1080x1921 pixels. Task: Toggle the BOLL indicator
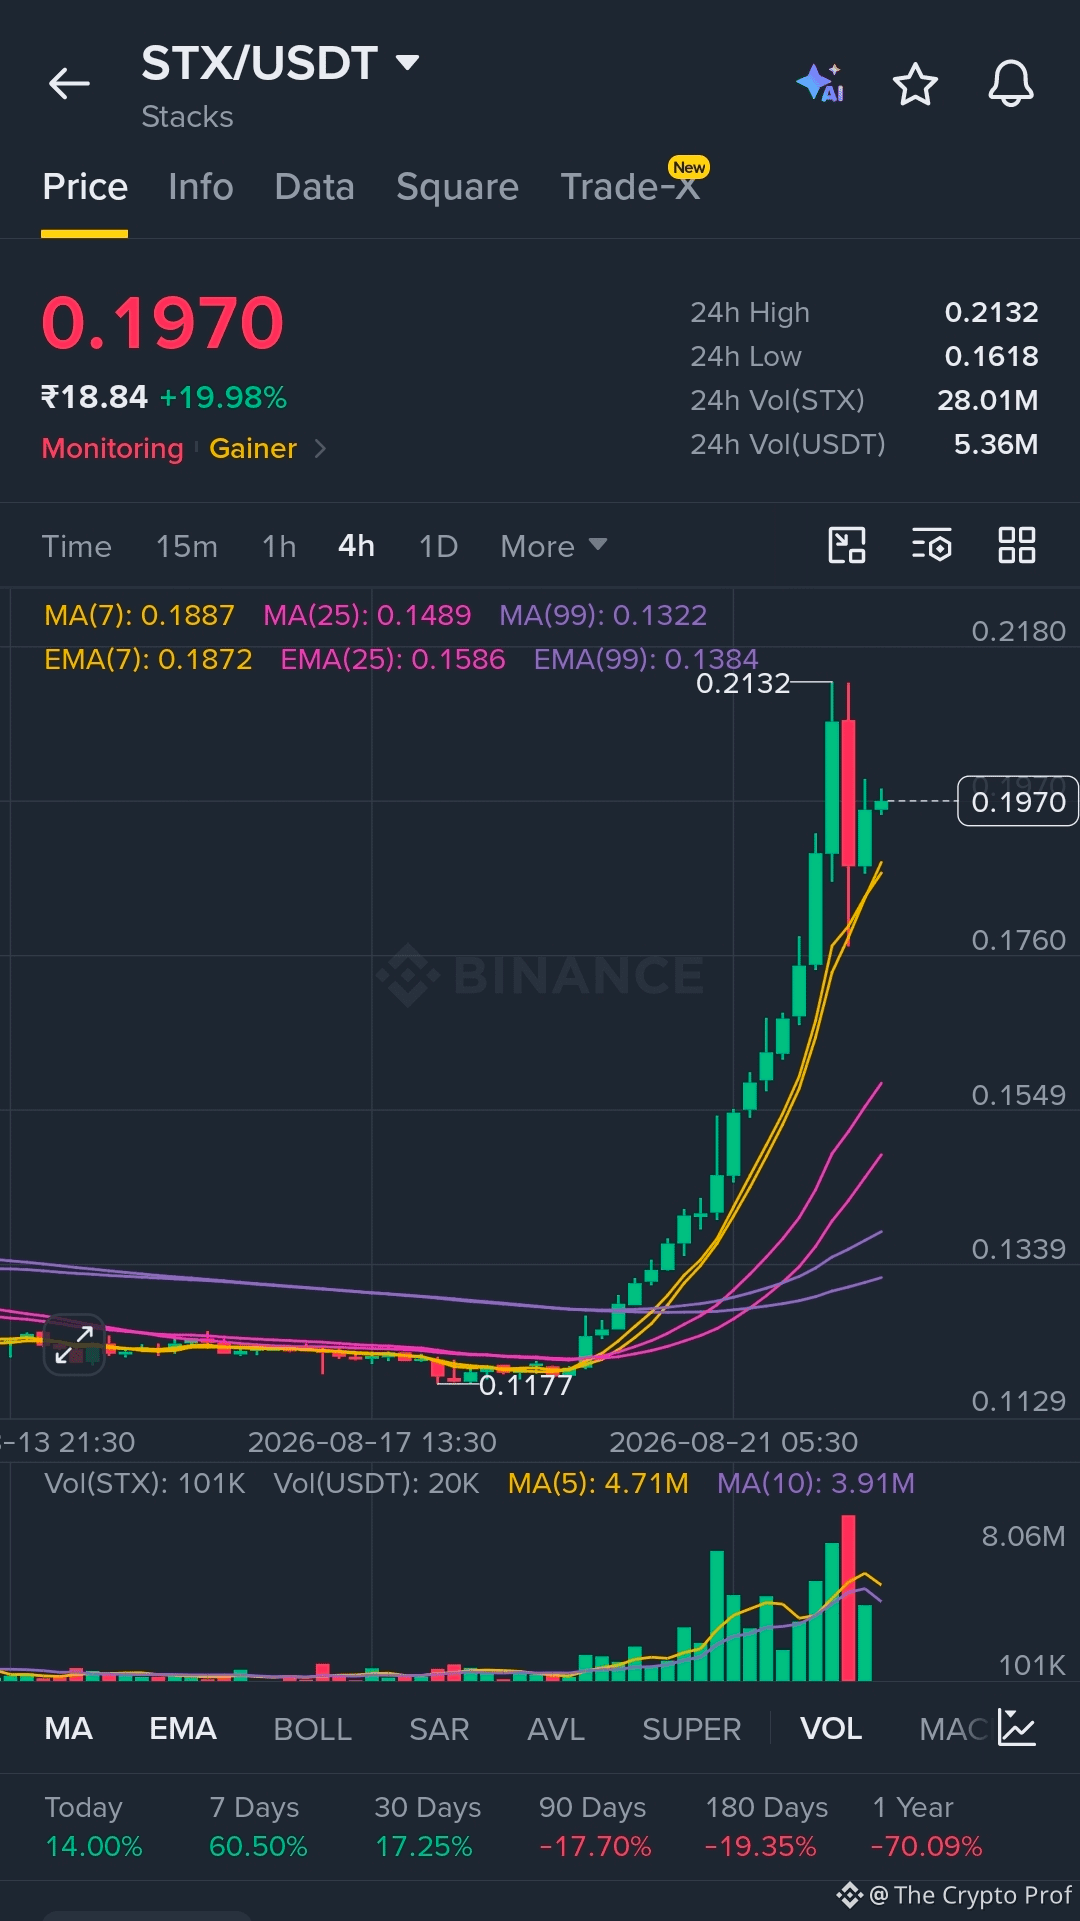312,1728
